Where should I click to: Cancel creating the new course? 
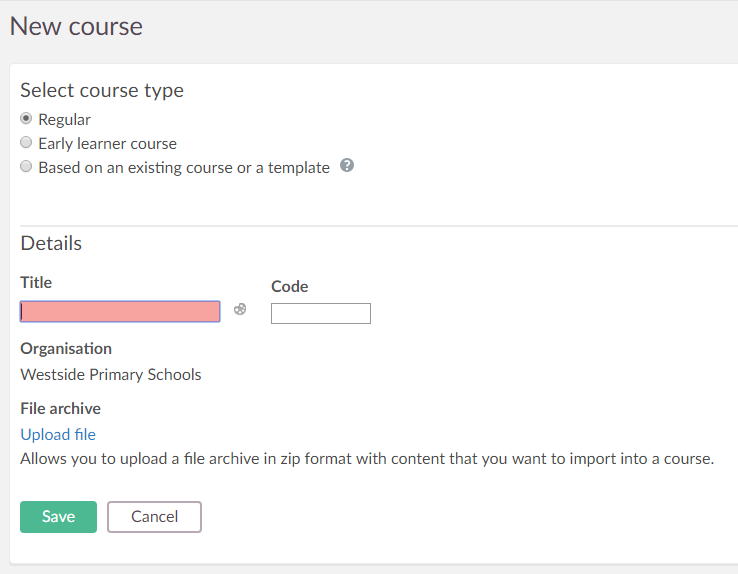154,517
